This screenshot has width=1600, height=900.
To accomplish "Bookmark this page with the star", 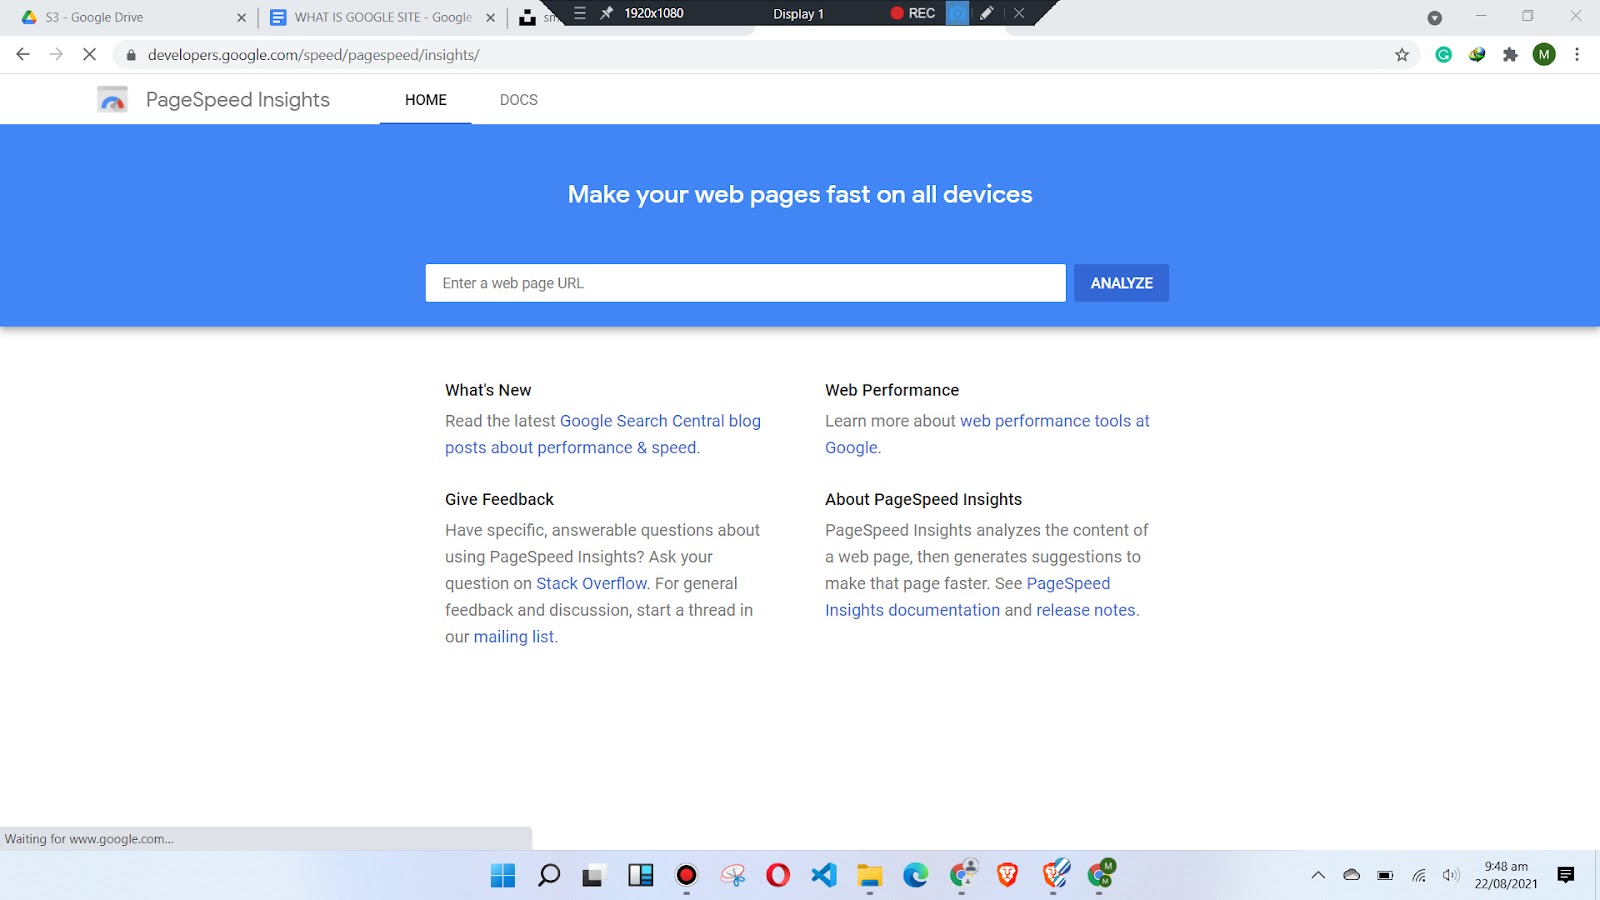I will point(1402,55).
